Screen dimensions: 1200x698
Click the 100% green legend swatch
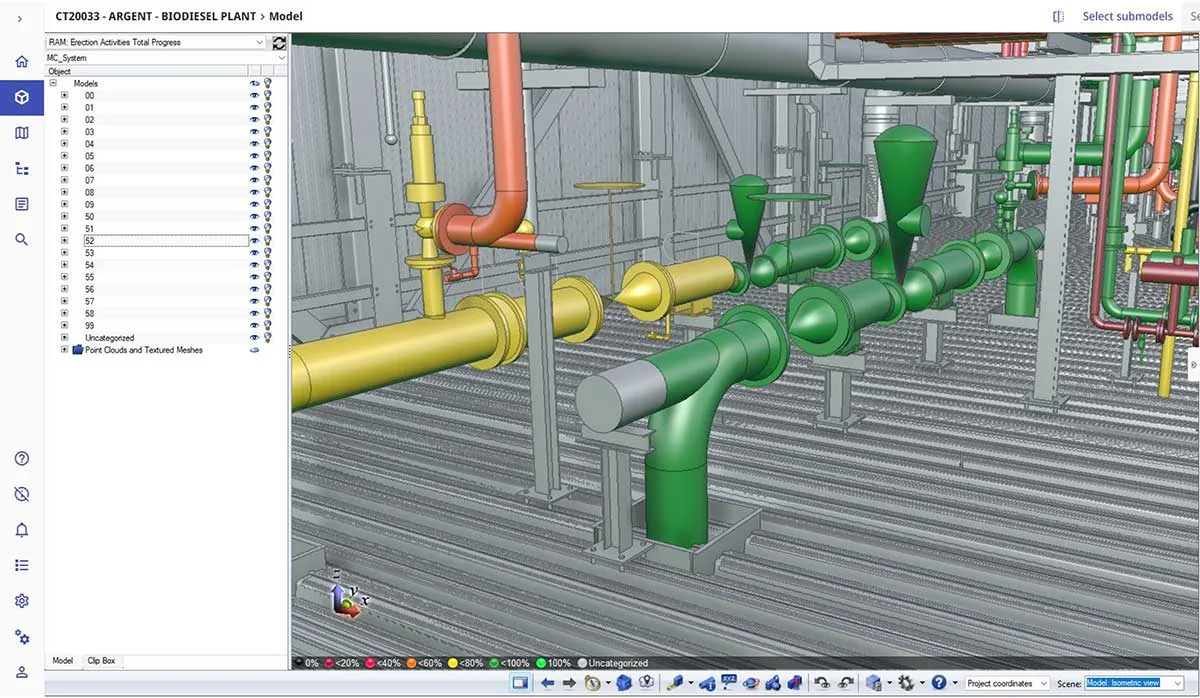(542, 663)
